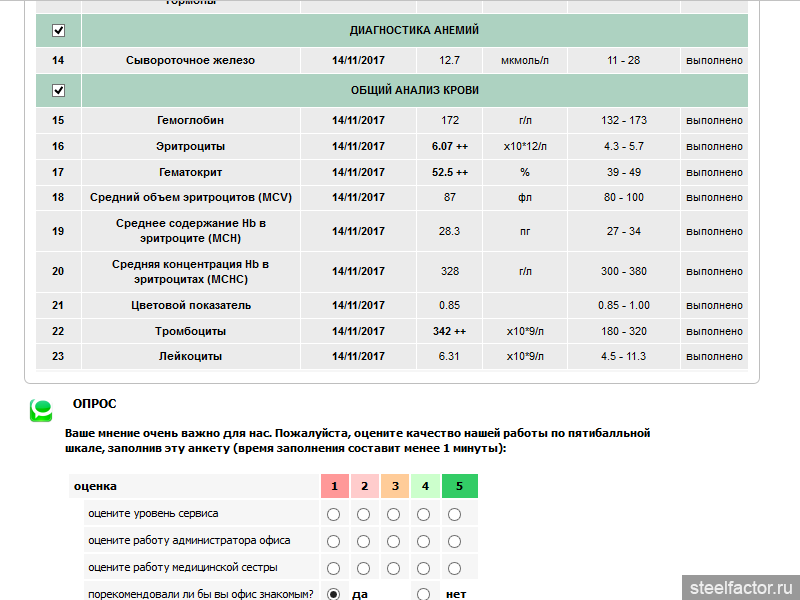
Task: Rate работу медицинской сестры as 4
Action: (x=423, y=568)
